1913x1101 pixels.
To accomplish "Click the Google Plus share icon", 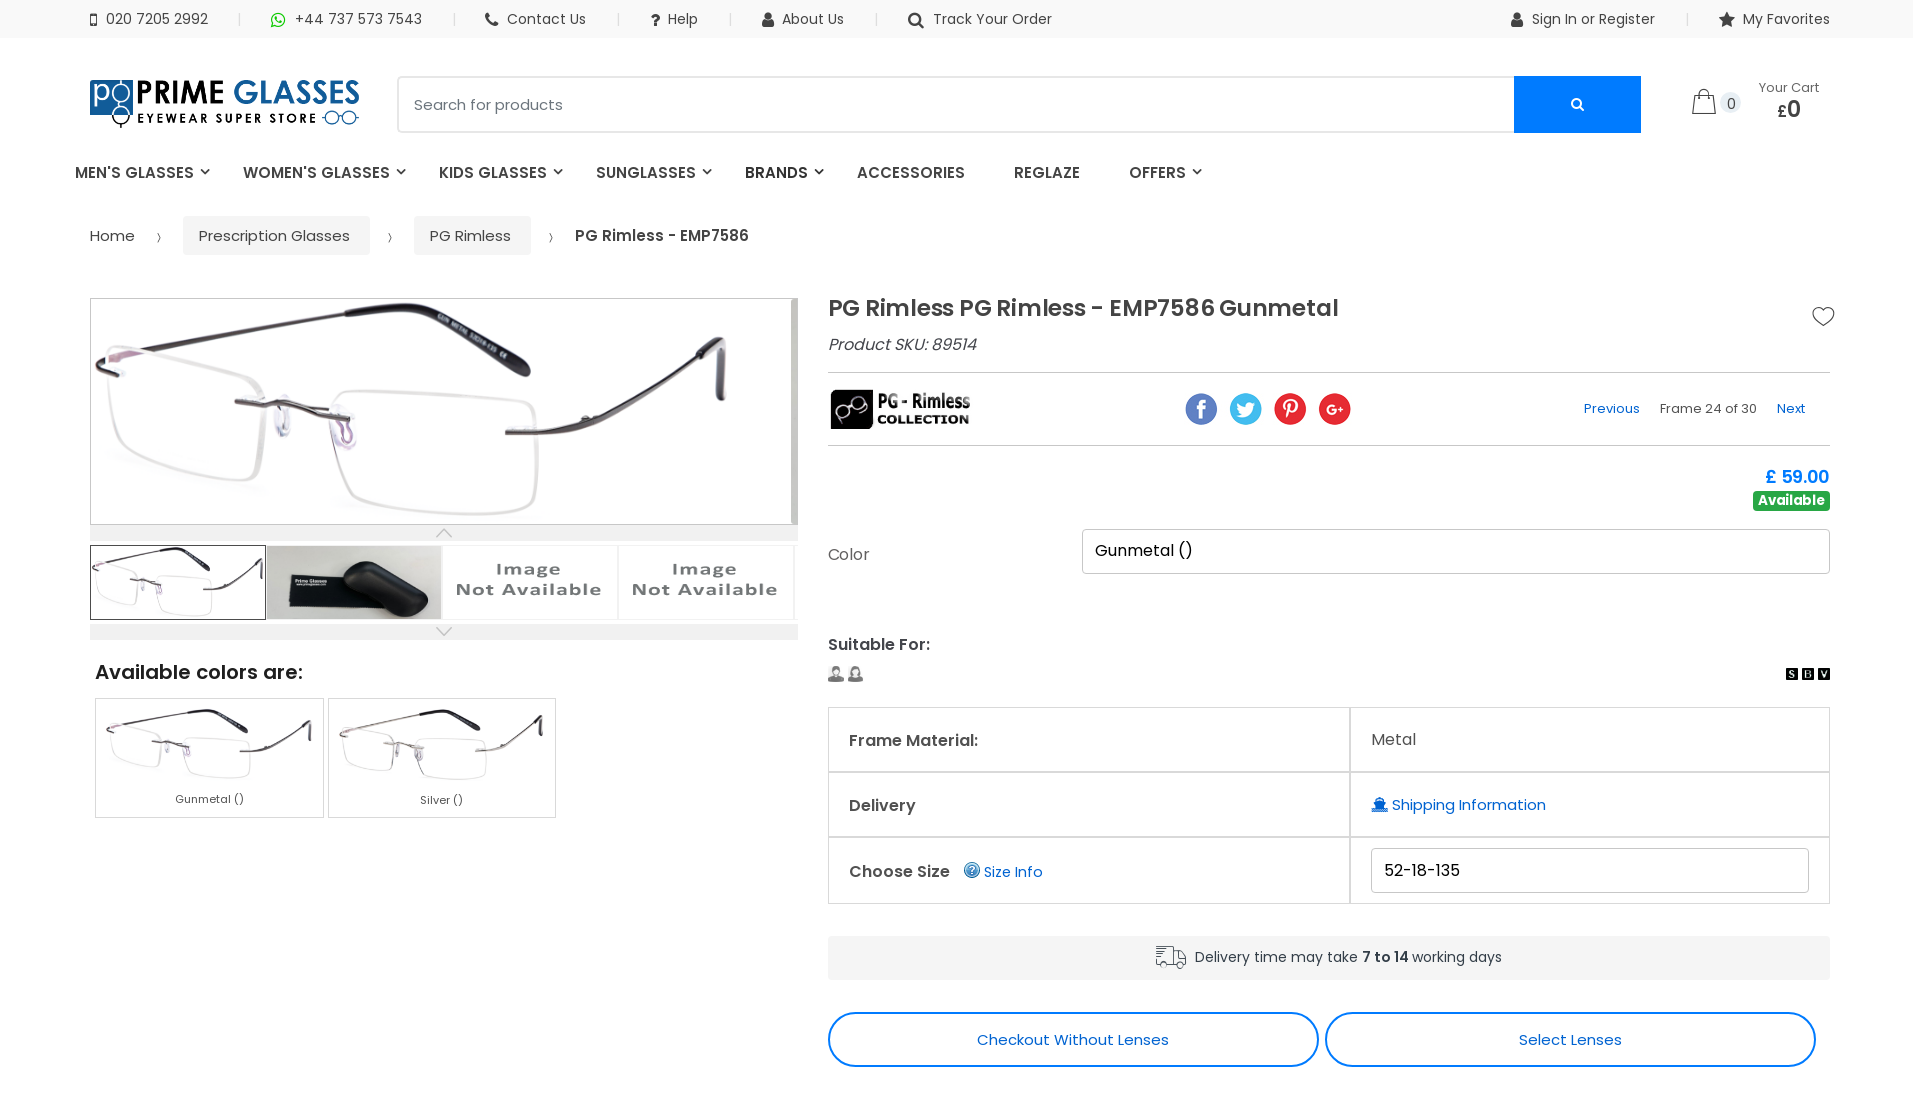I will (1334, 409).
